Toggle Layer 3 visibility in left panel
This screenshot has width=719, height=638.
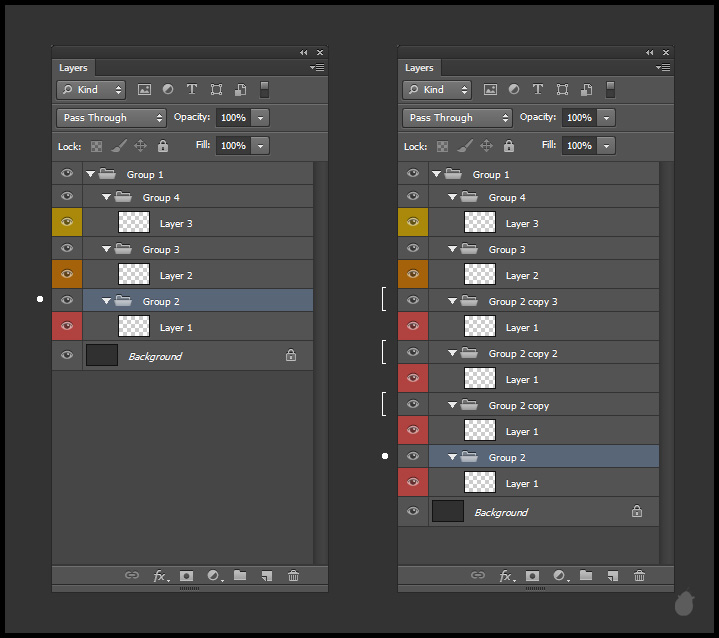pos(67,223)
